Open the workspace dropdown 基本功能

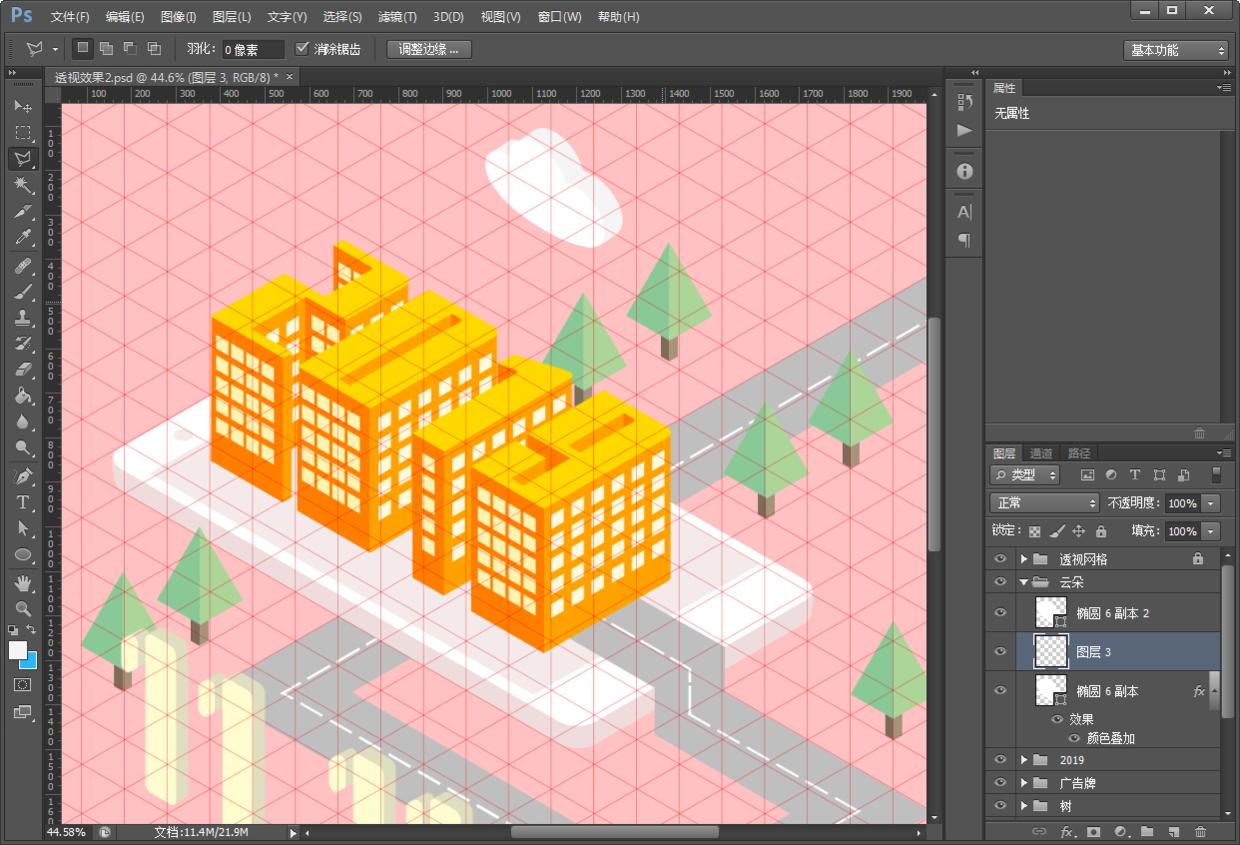(x=1176, y=50)
